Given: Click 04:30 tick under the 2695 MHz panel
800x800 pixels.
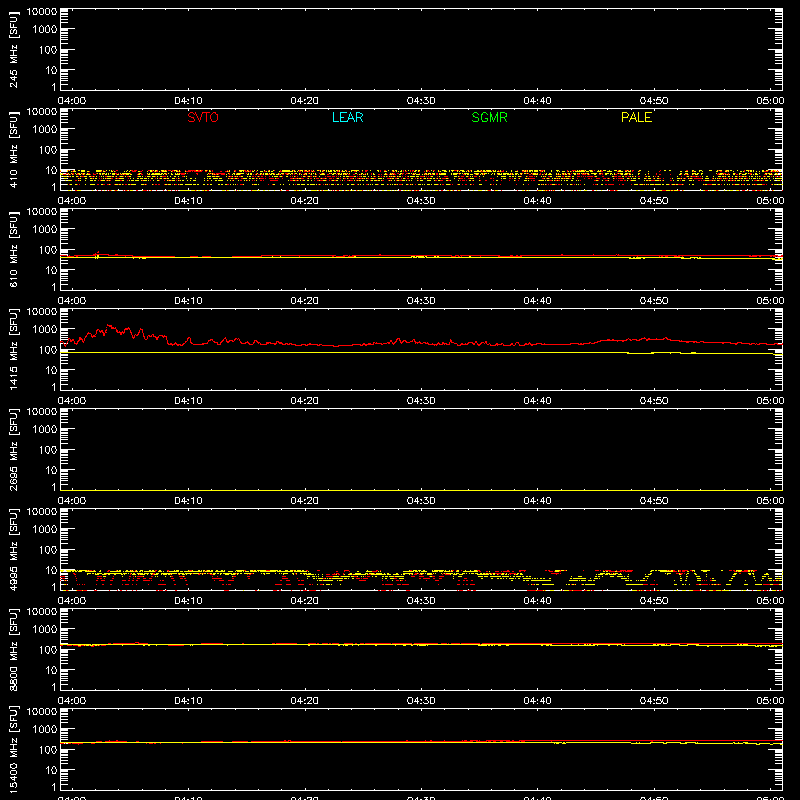Looking at the screenshot, I should [x=421, y=501].
